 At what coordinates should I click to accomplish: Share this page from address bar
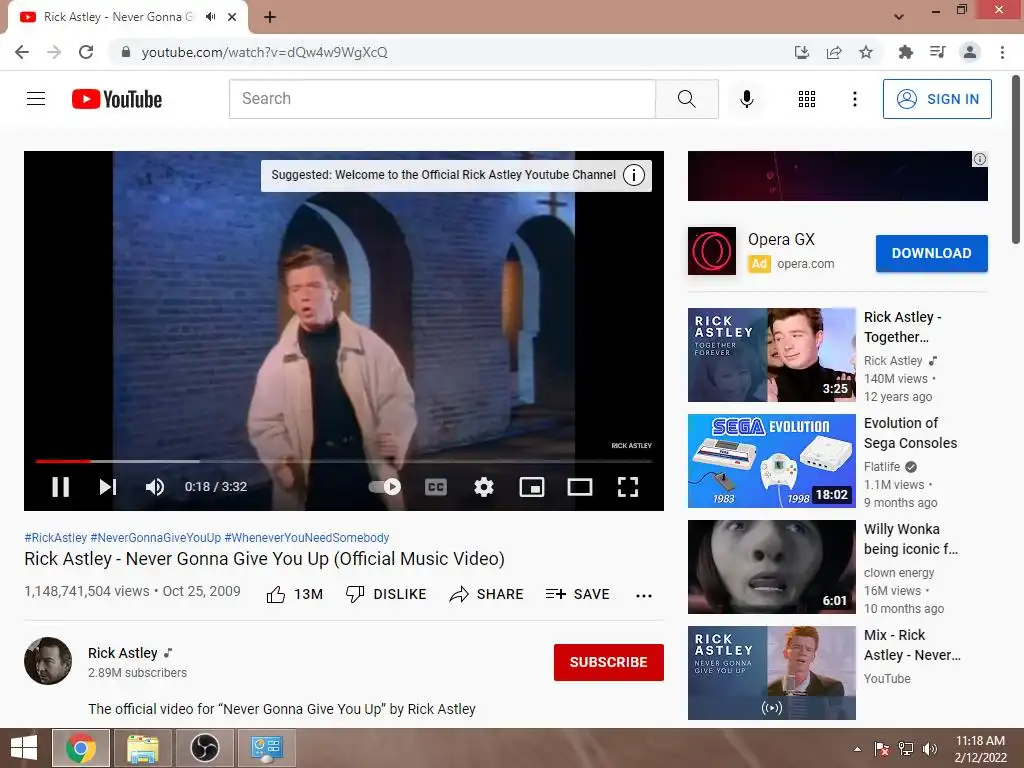coord(834,52)
